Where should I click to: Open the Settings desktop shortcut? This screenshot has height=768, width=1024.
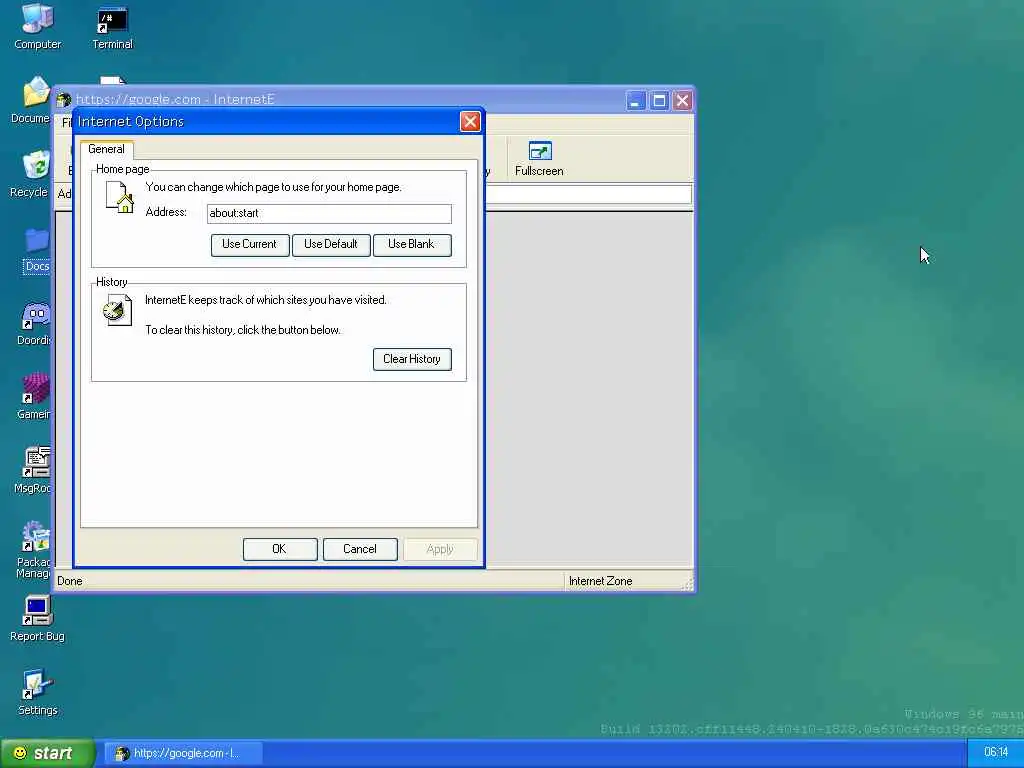coord(37,693)
